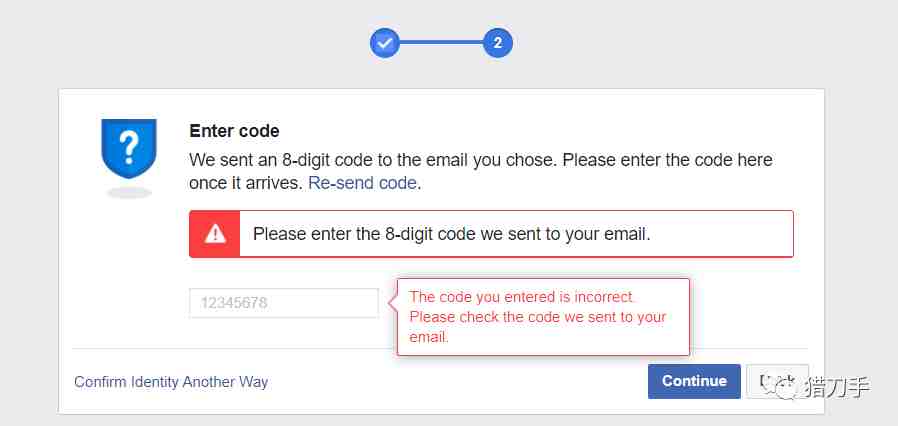The height and width of the screenshot is (426, 898).
Task: Open Confirm Identity Another Way link
Action: pos(171,382)
